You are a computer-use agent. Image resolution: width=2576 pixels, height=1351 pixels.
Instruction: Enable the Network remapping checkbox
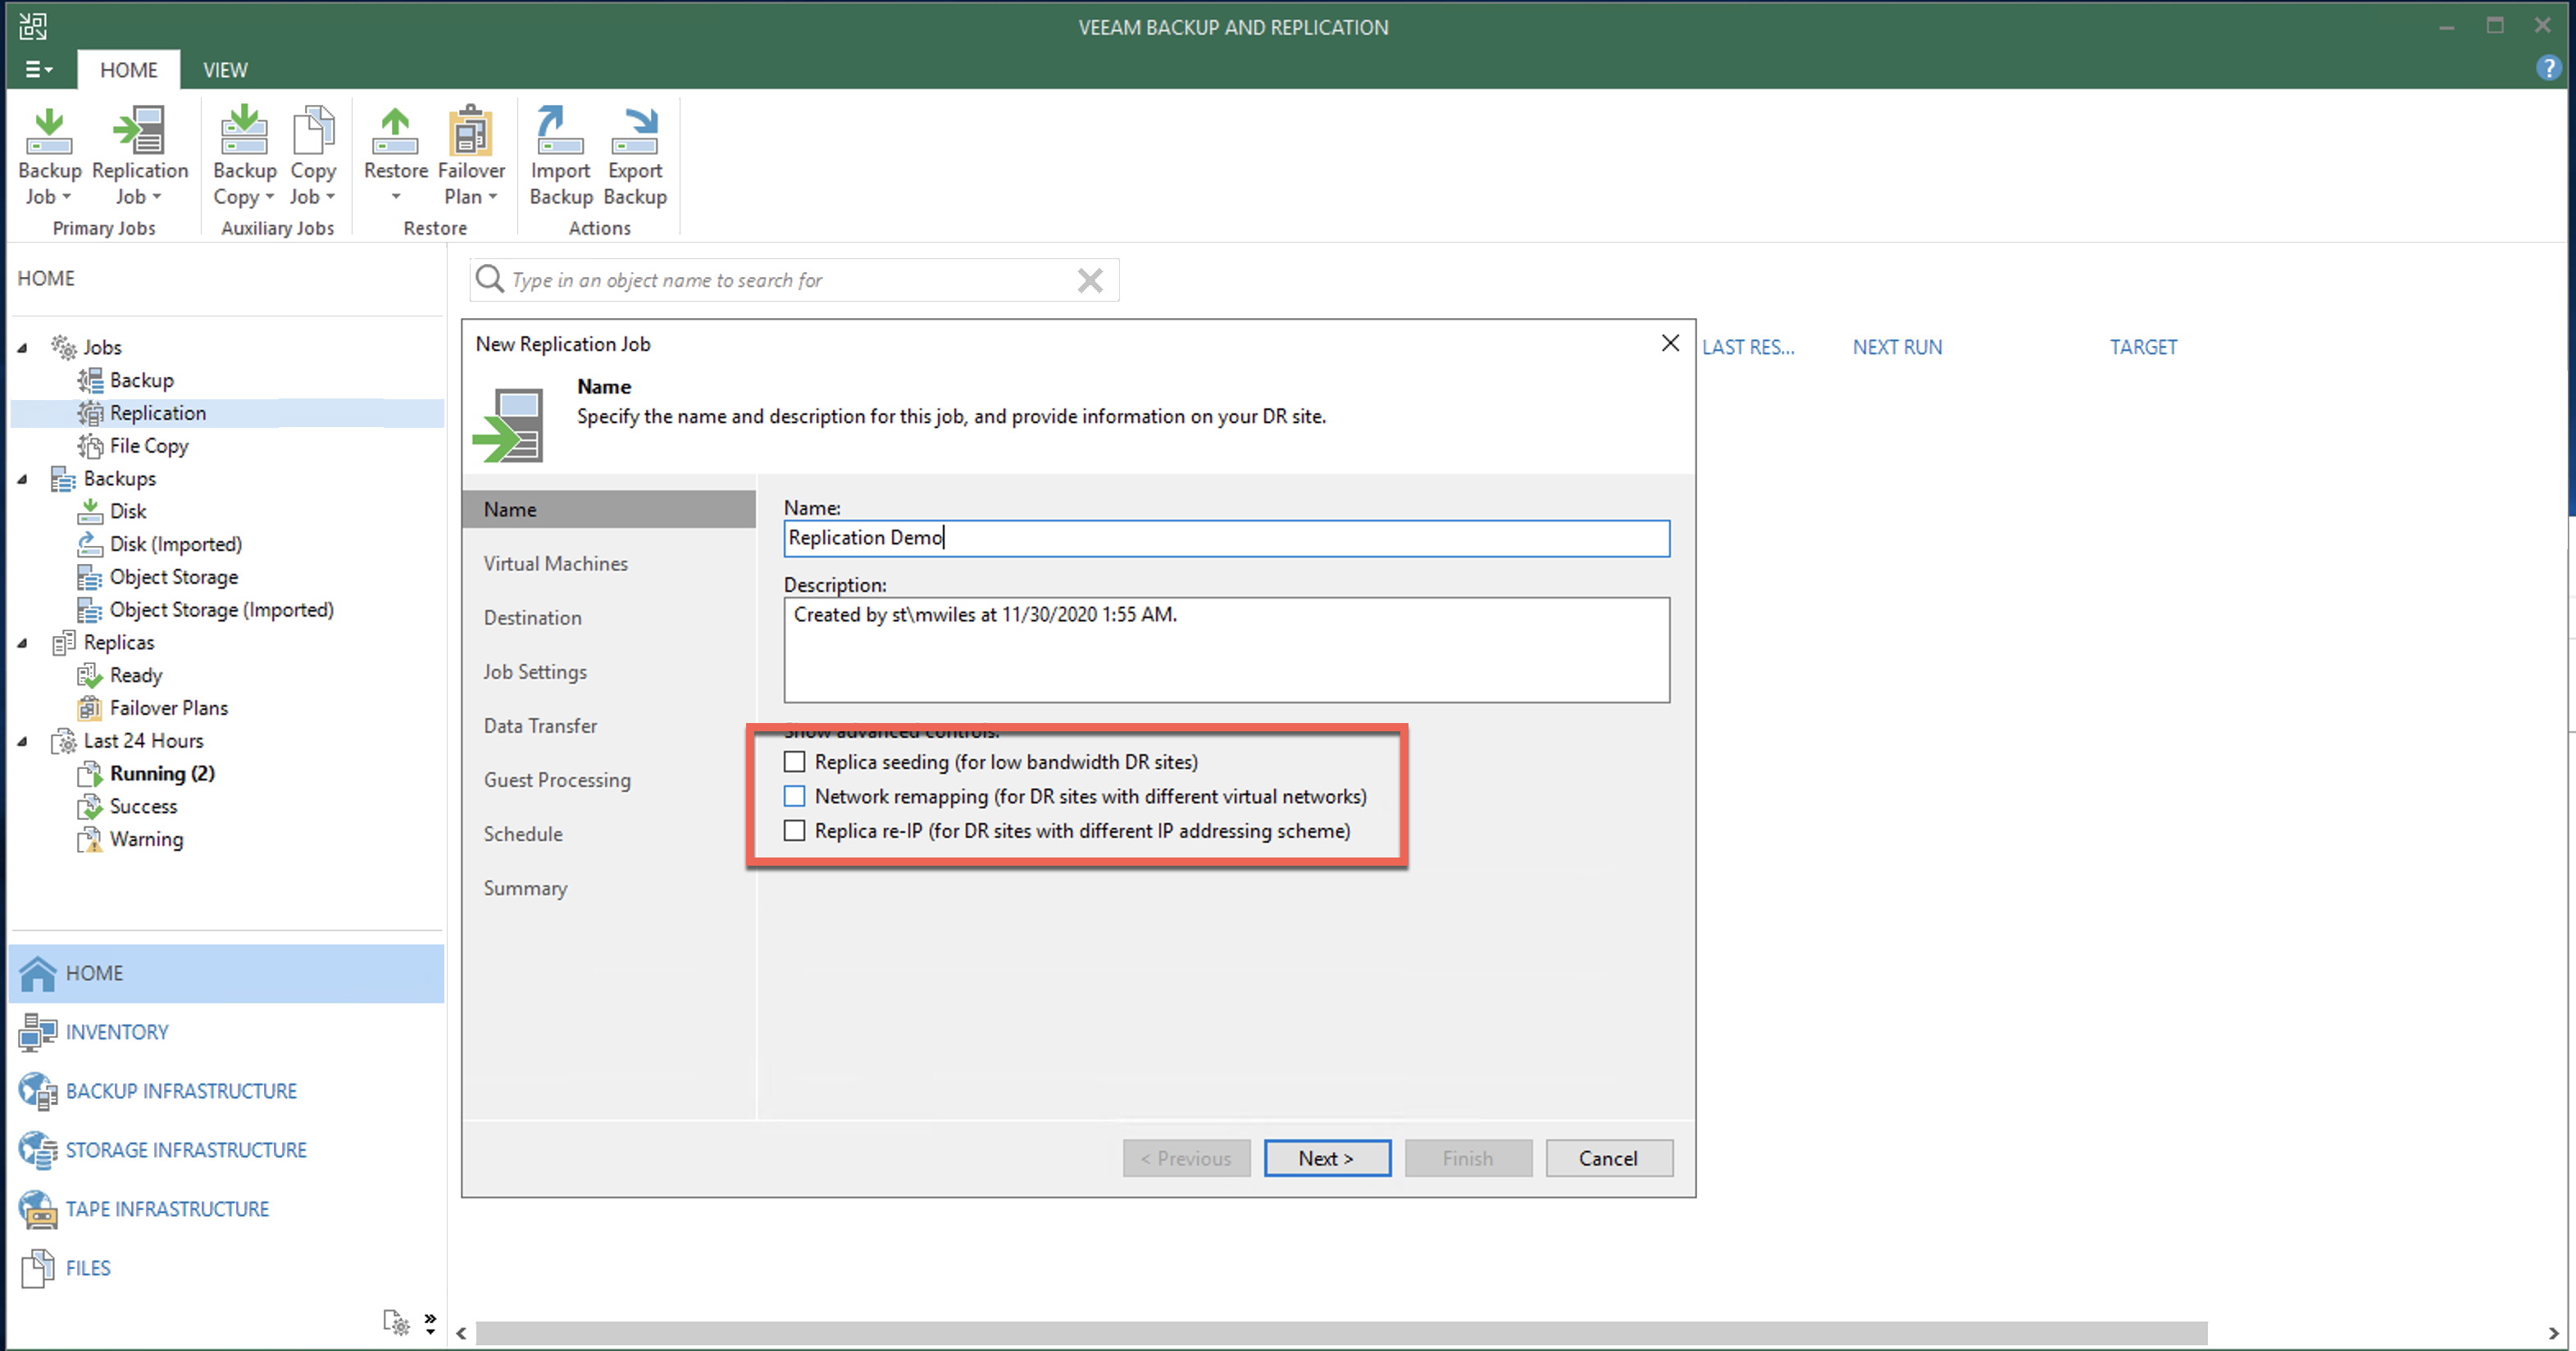[794, 796]
